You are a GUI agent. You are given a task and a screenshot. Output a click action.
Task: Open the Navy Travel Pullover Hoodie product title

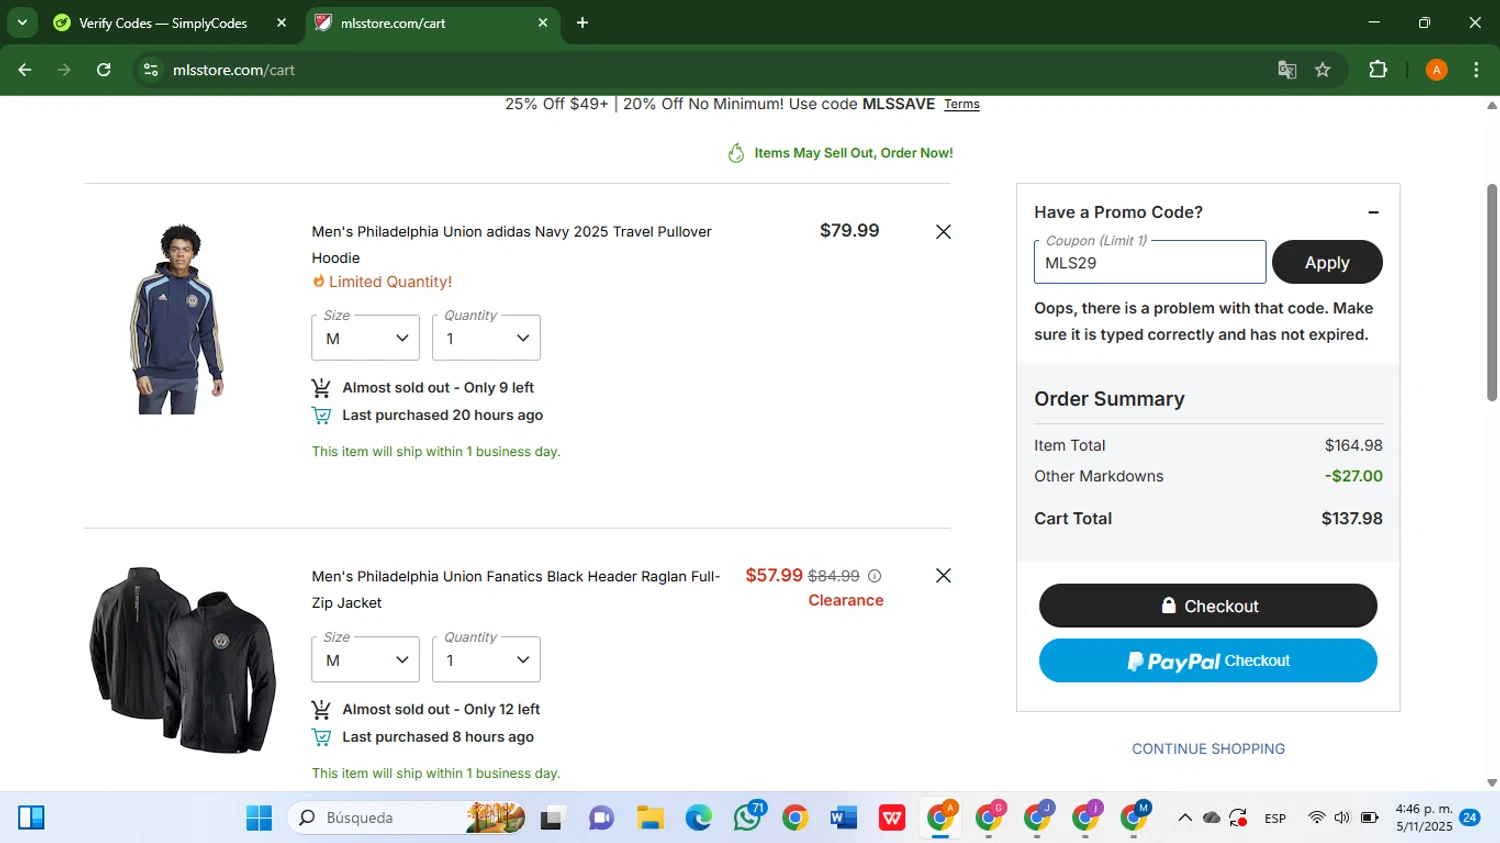(512, 244)
